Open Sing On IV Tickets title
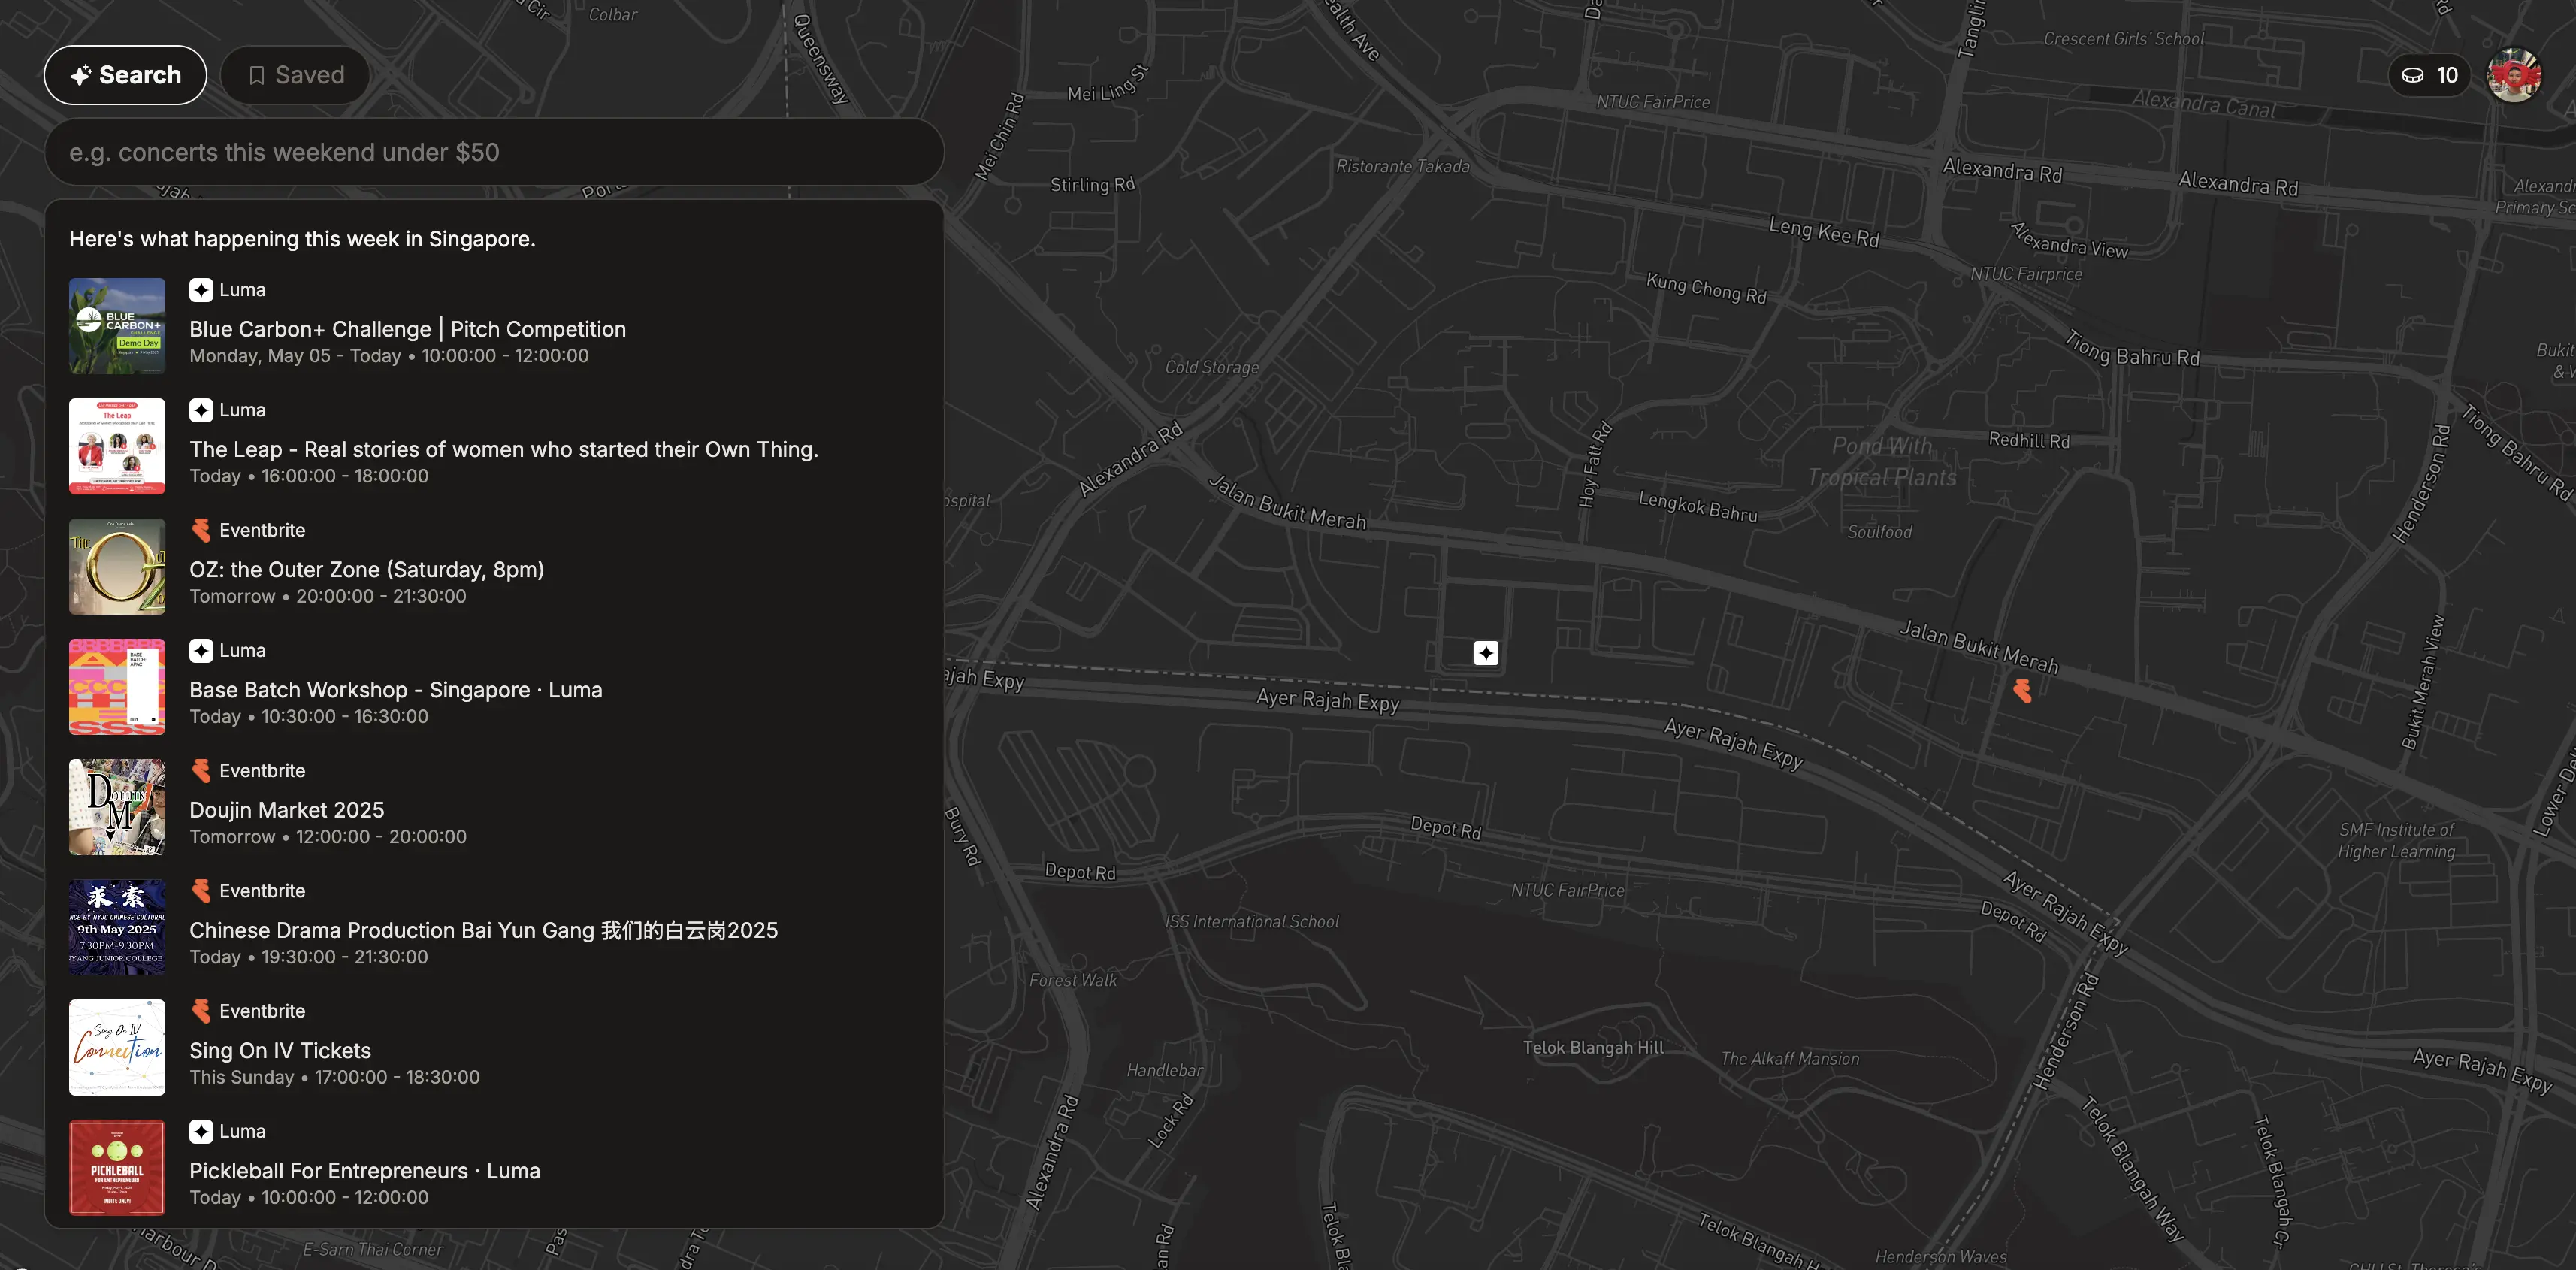The image size is (2576, 1270). [x=280, y=1050]
